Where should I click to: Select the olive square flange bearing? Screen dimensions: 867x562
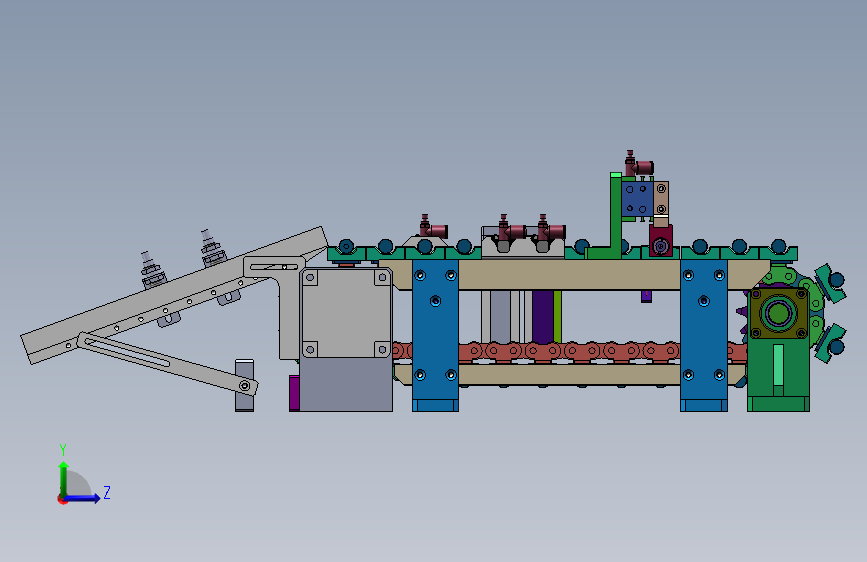click(778, 313)
